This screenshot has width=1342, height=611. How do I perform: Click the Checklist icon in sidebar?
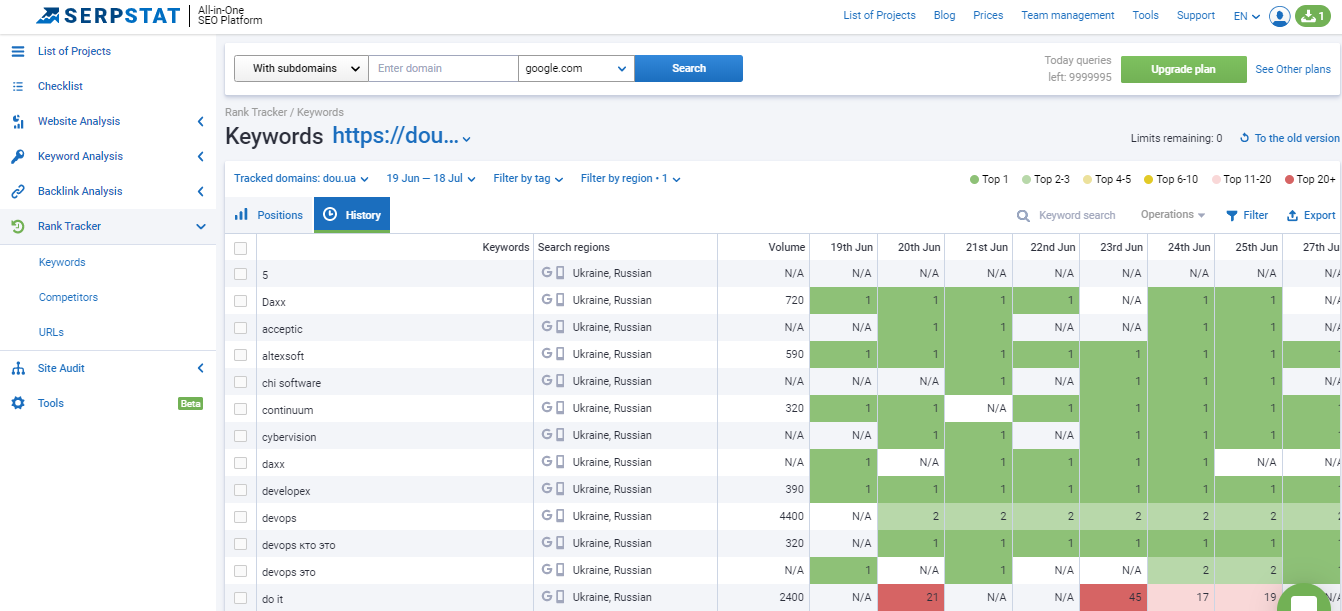pyautogui.click(x=18, y=86)
